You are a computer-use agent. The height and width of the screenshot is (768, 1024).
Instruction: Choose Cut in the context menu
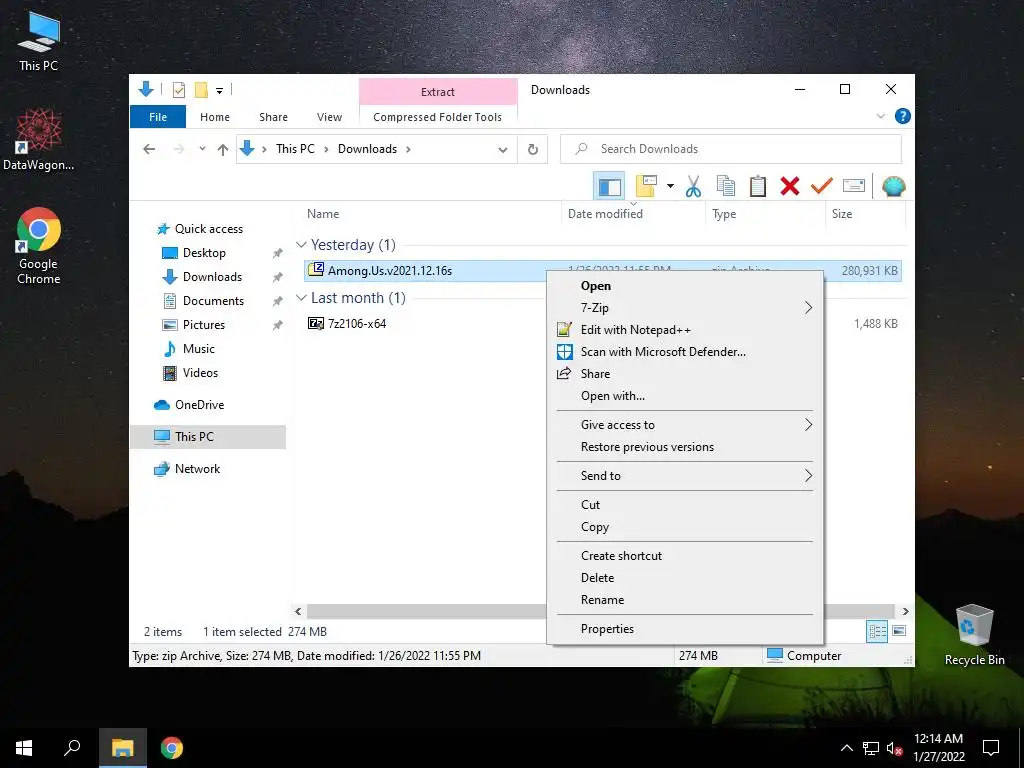(x=684, y=504)
